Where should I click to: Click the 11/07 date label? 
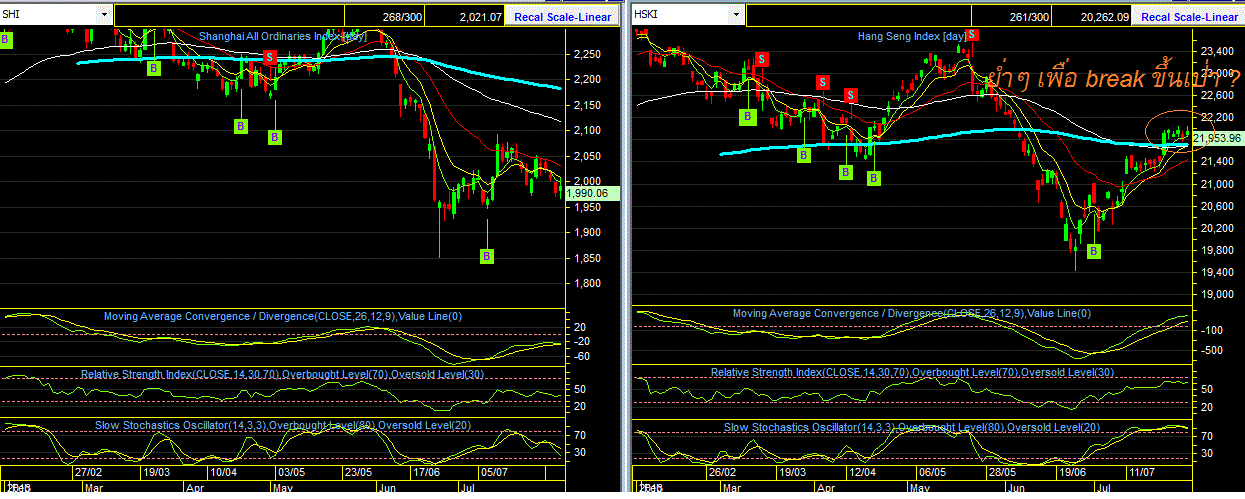[x=1139, y=471]
